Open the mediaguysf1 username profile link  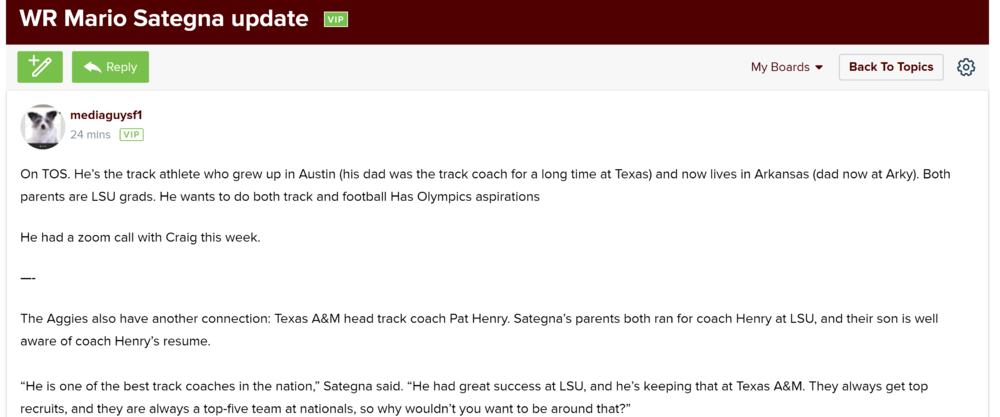pos(106,115)
